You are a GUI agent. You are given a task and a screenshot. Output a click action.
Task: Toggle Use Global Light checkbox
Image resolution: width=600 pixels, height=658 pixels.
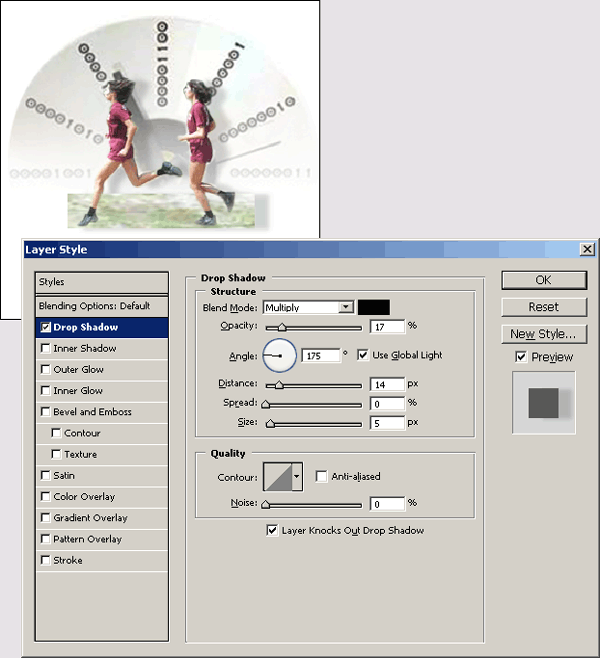(x=363, y=355)
